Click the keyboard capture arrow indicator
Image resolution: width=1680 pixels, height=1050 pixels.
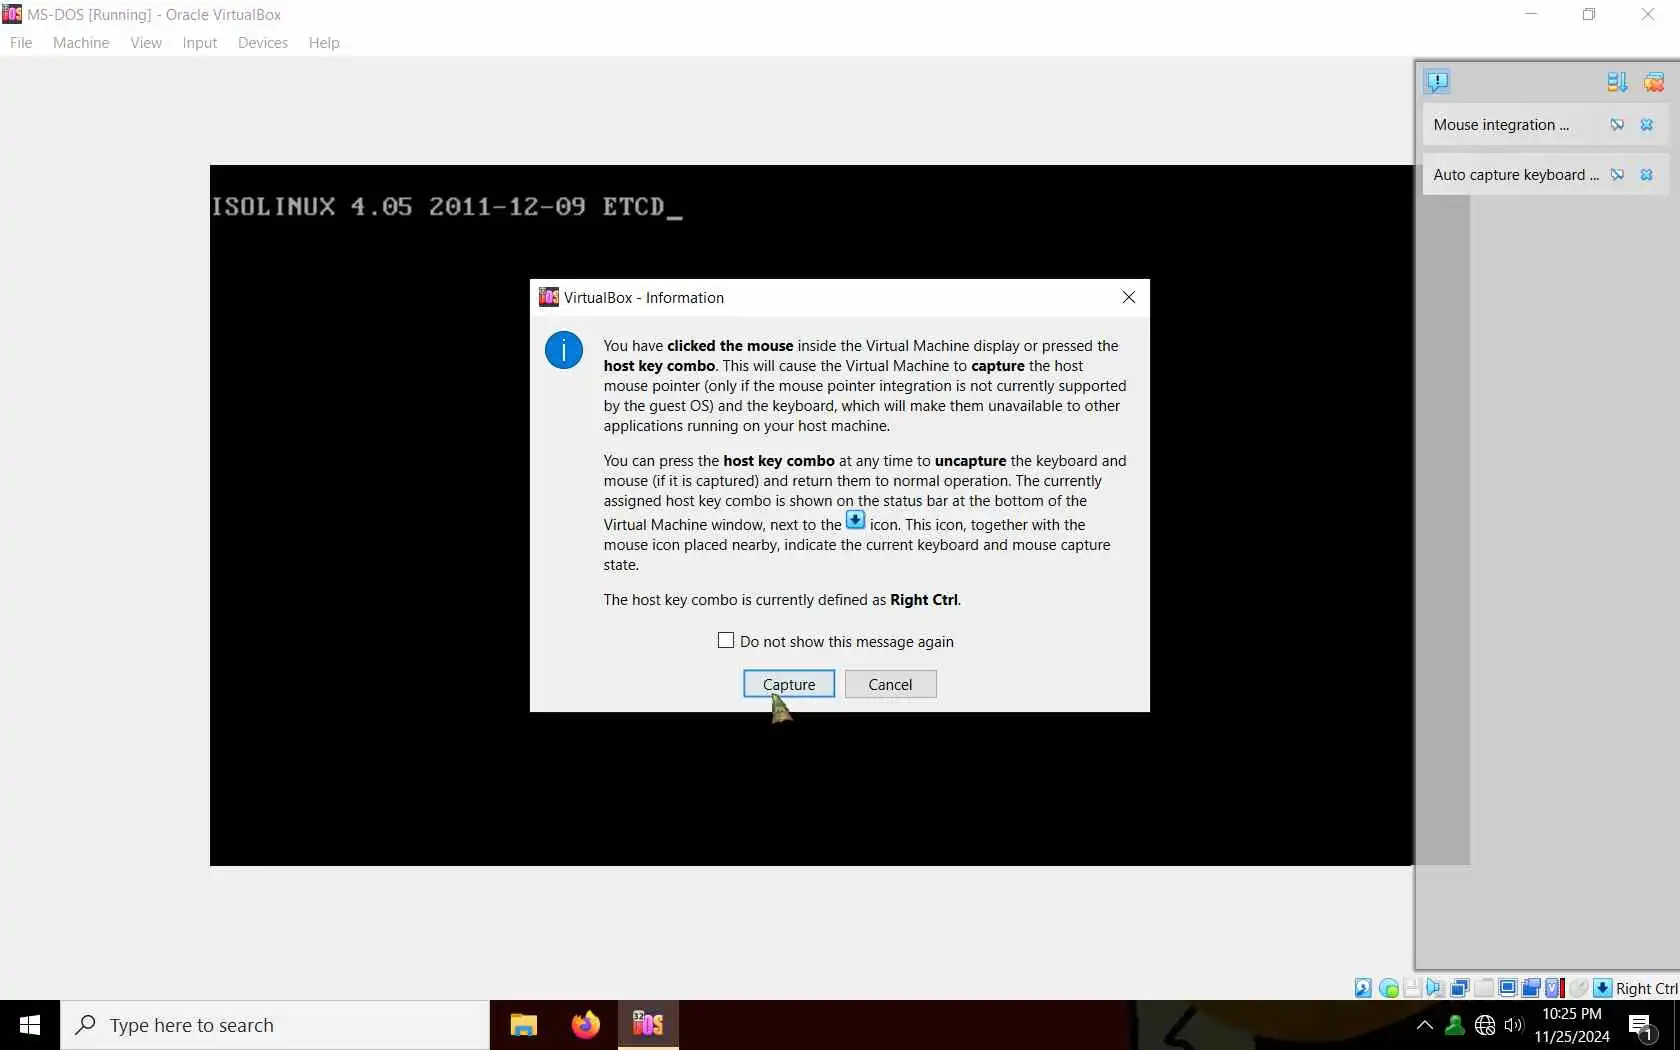[x=1602, y=988]
